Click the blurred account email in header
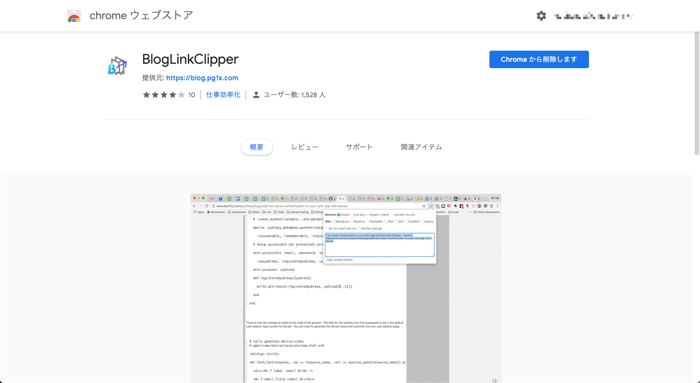The width and height of the screenshot is (700, 383). coord(593,17)
